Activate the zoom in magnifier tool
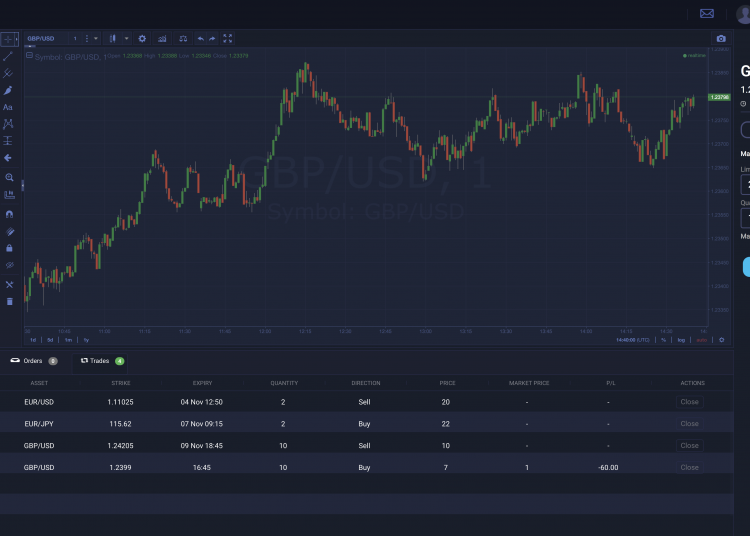 point(9,177)
